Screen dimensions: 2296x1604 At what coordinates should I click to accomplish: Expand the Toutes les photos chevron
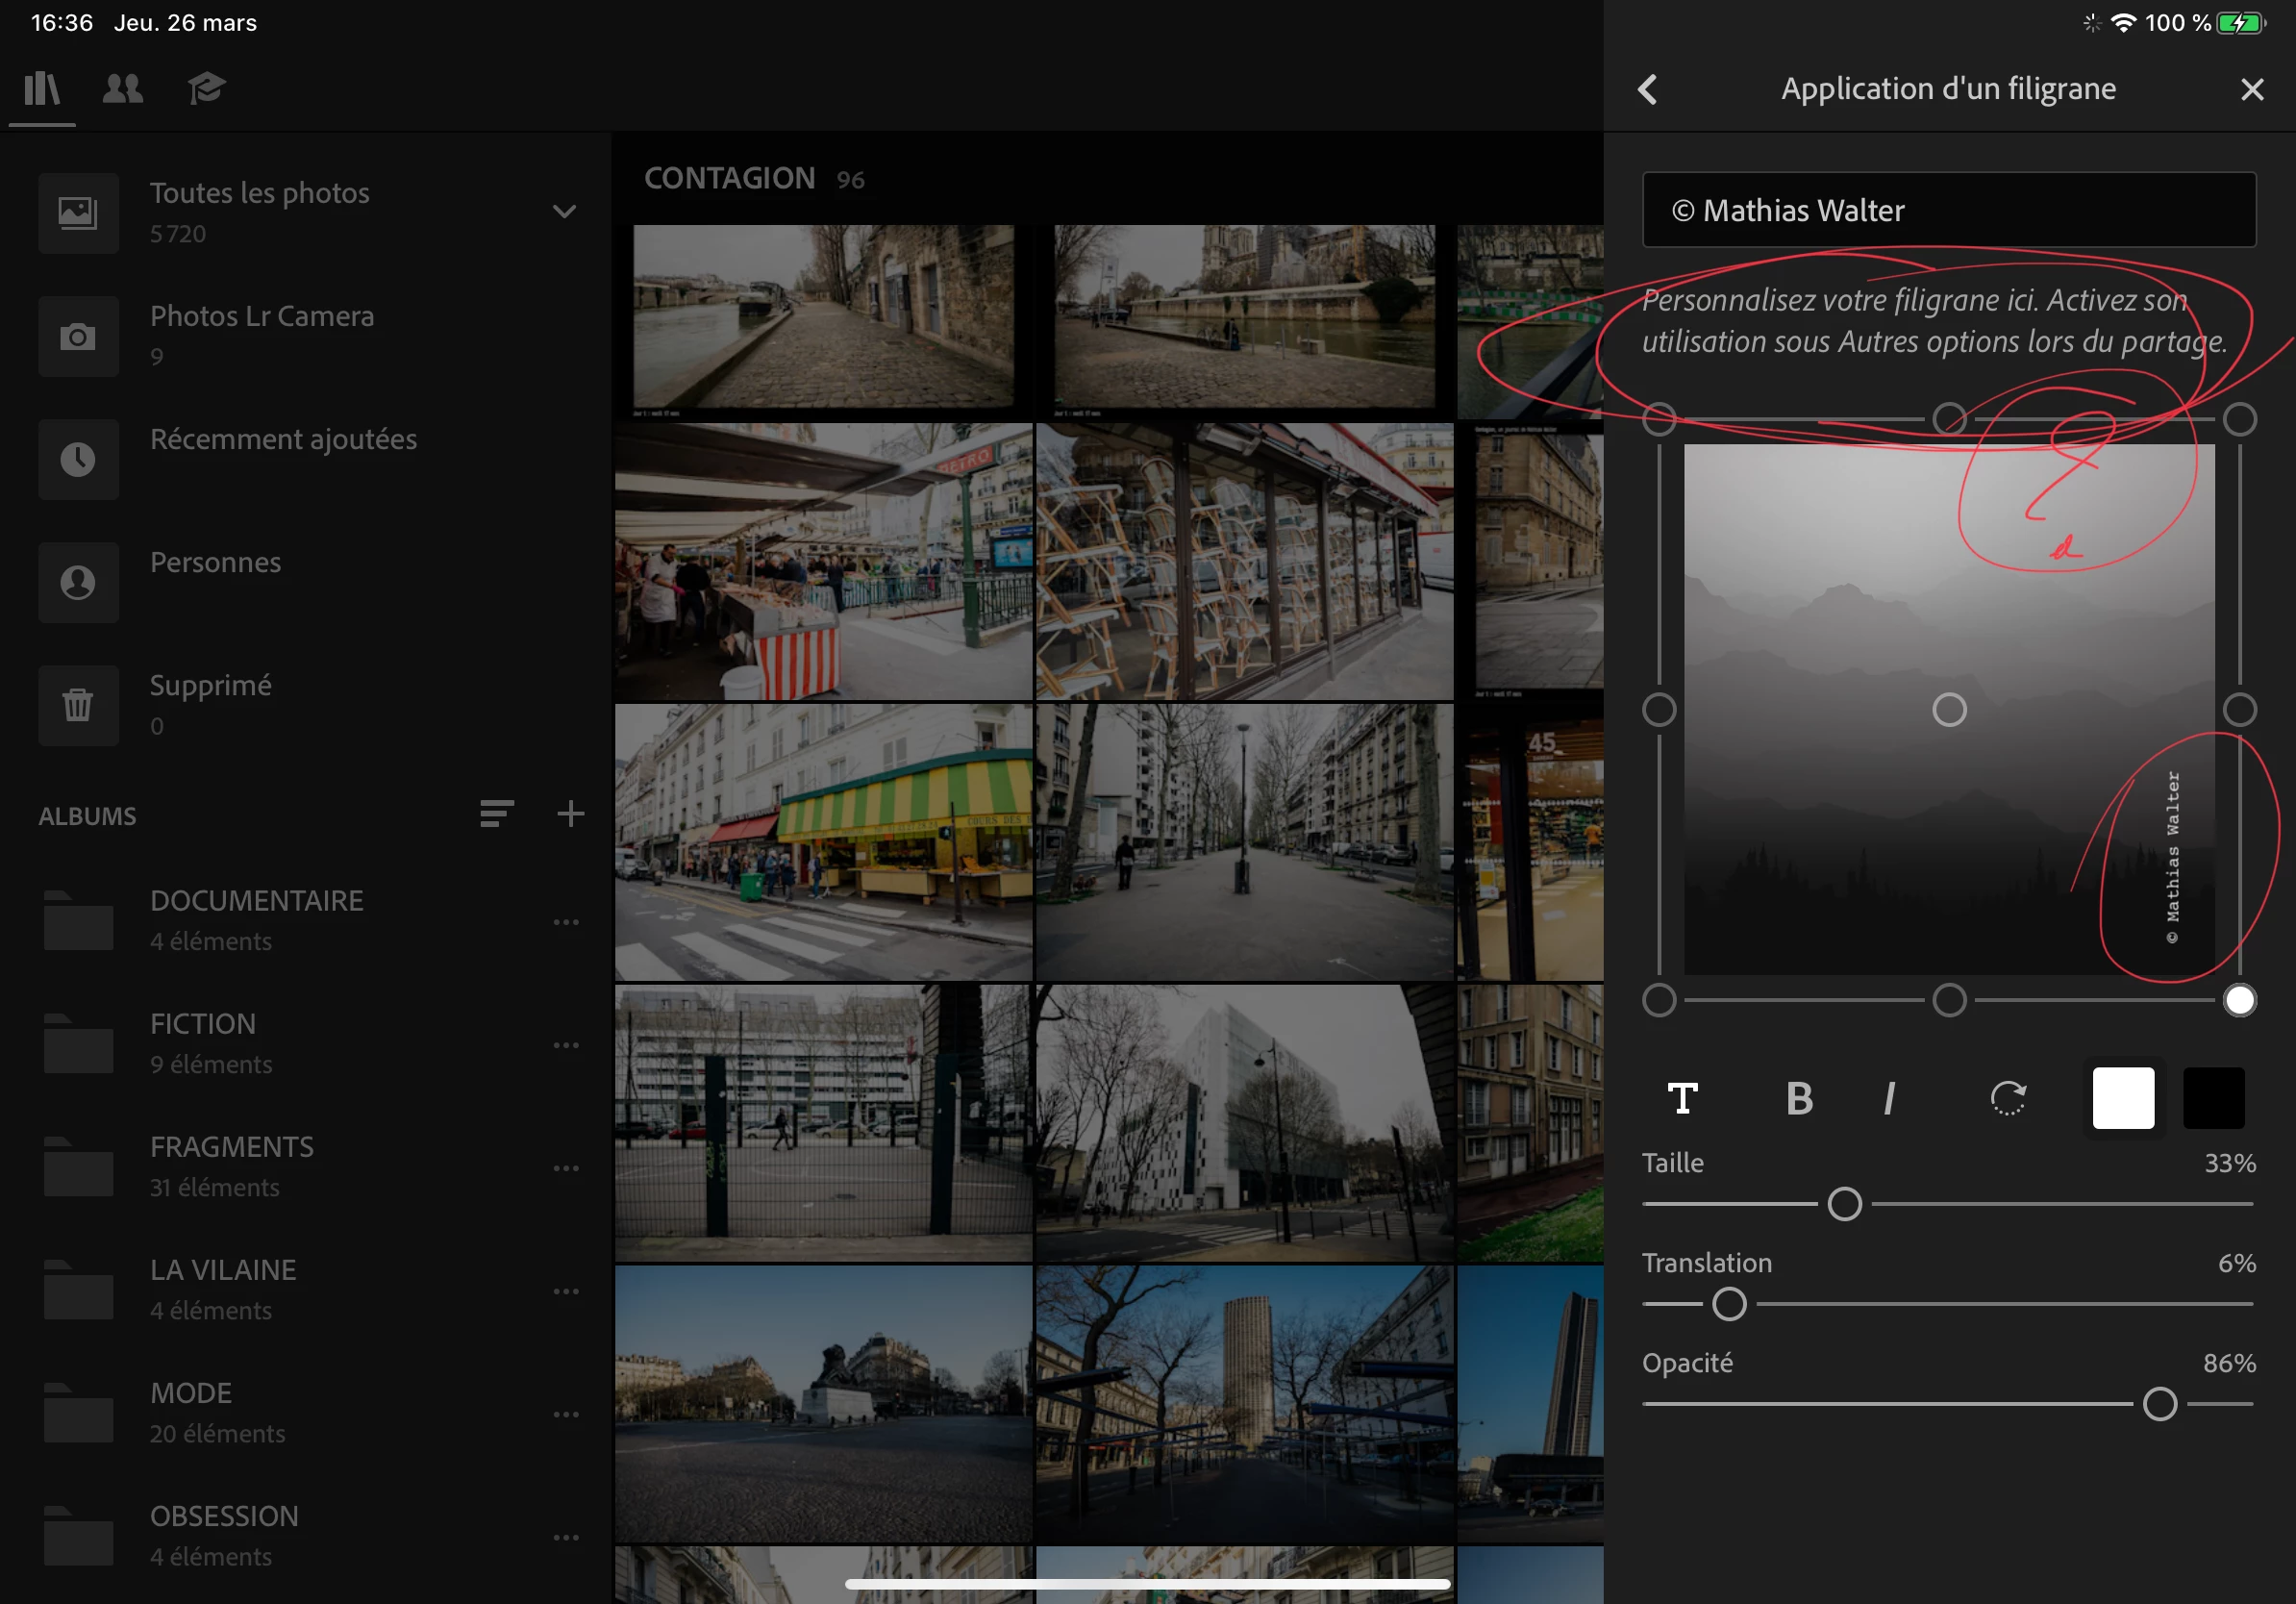[x=565, y=211]
